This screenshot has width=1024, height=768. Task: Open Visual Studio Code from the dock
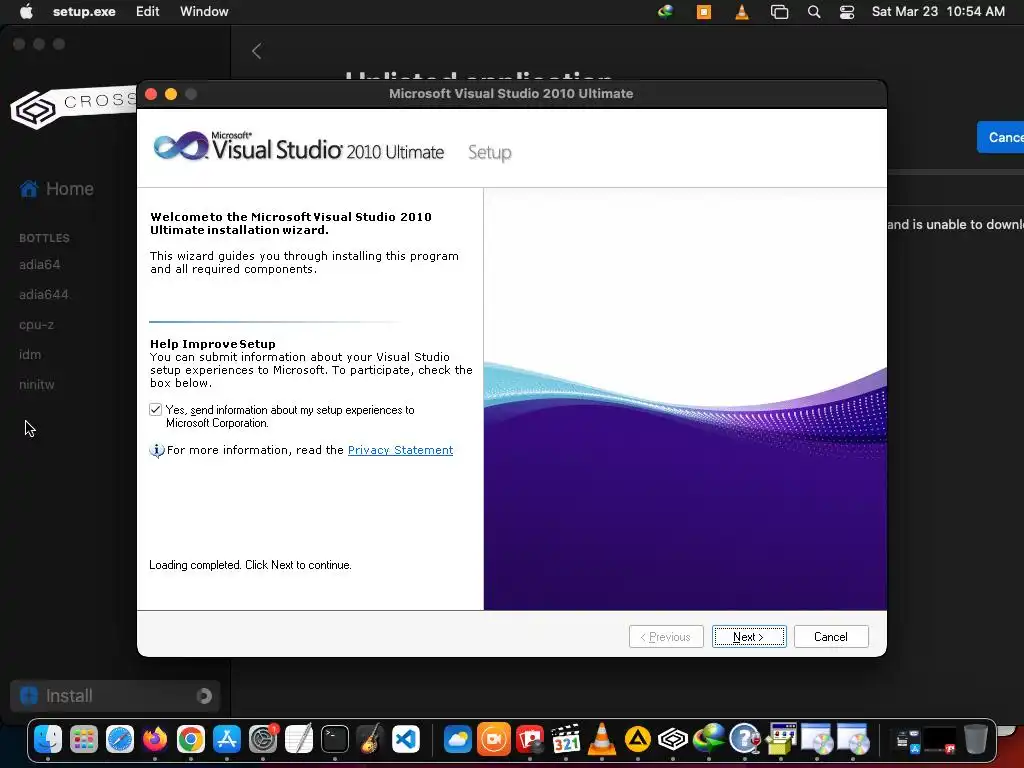(406, 740)
